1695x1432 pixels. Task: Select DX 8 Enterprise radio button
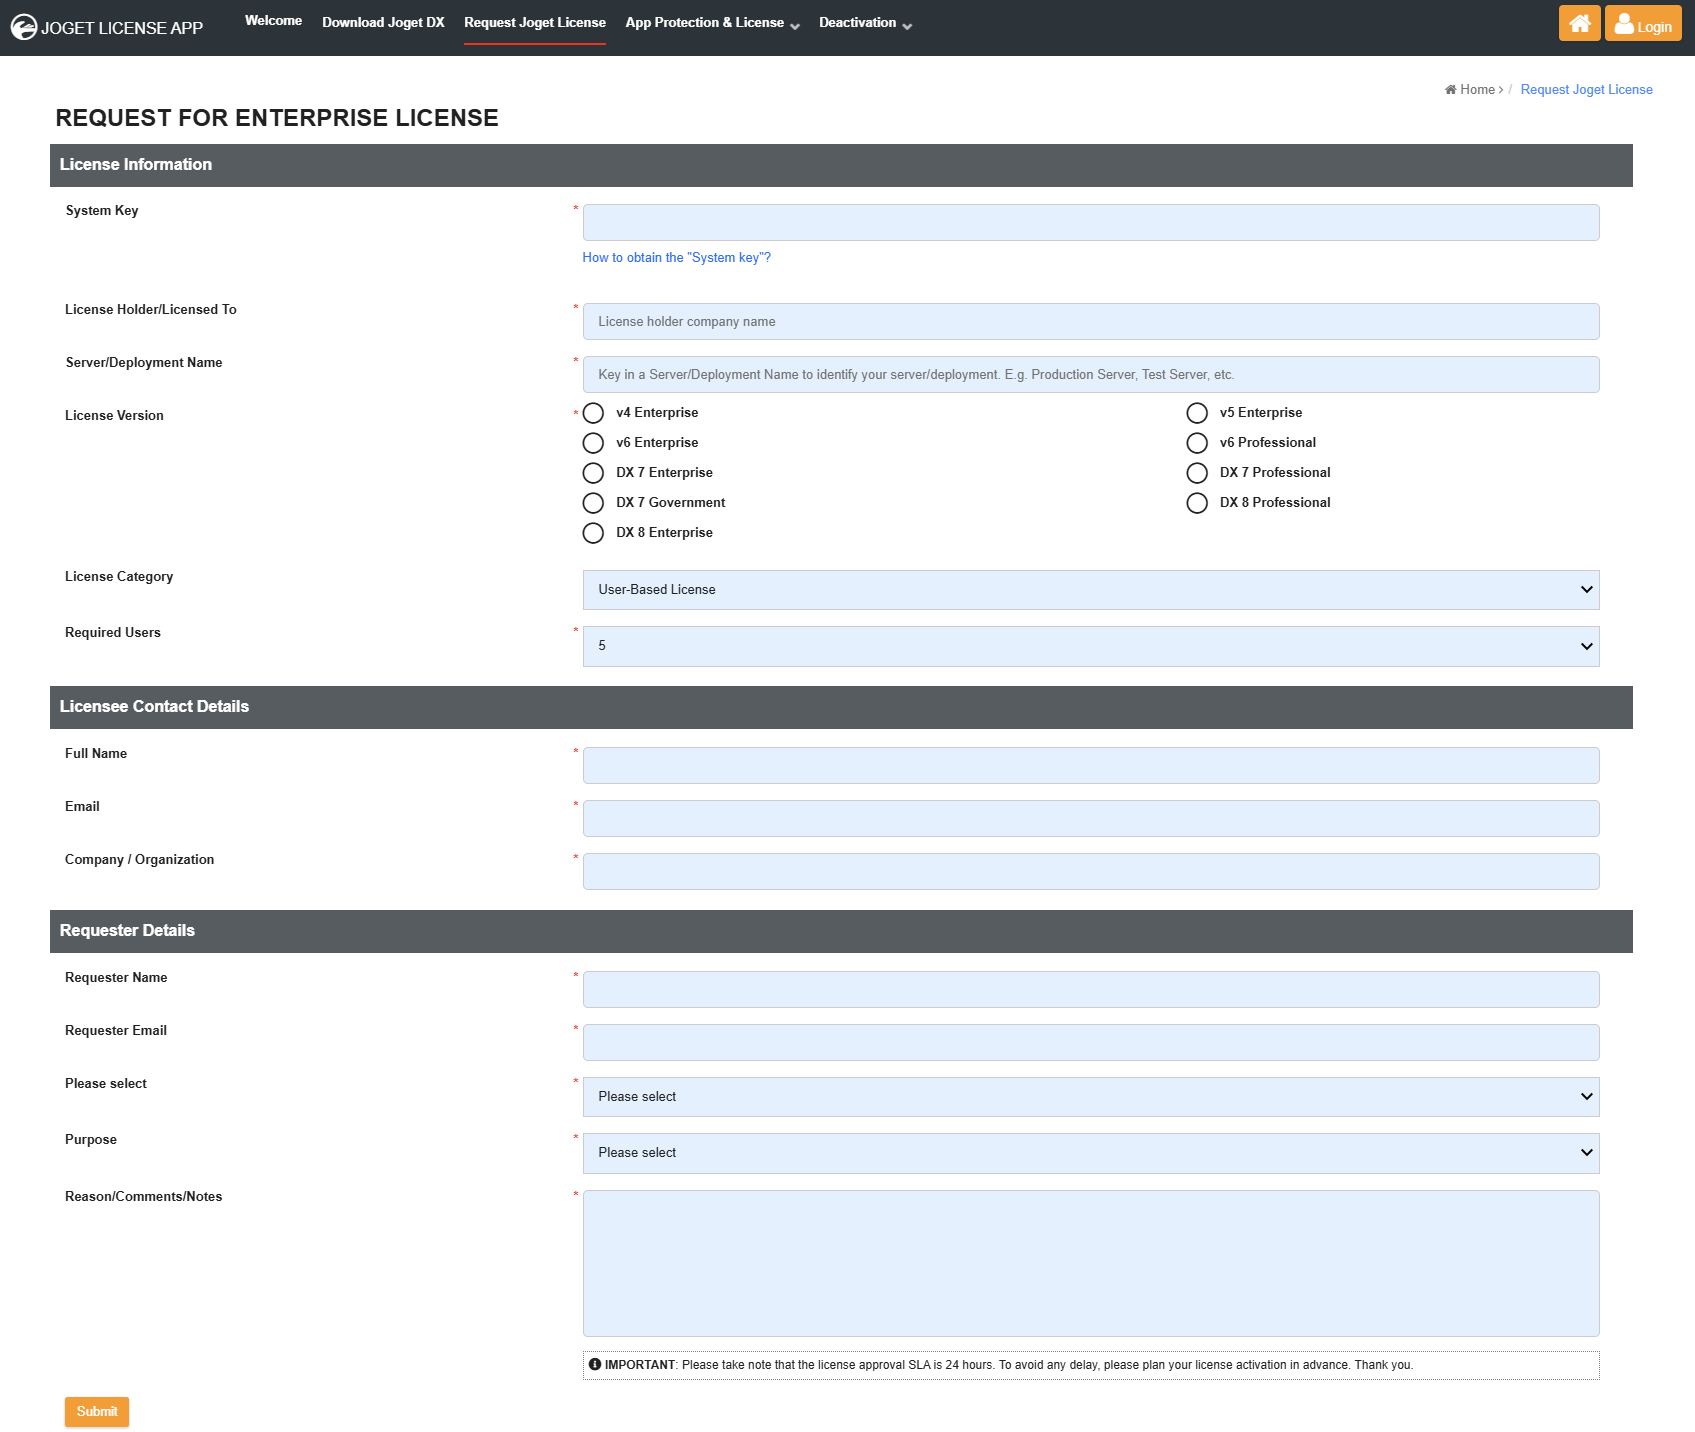(x=593, y=533)
